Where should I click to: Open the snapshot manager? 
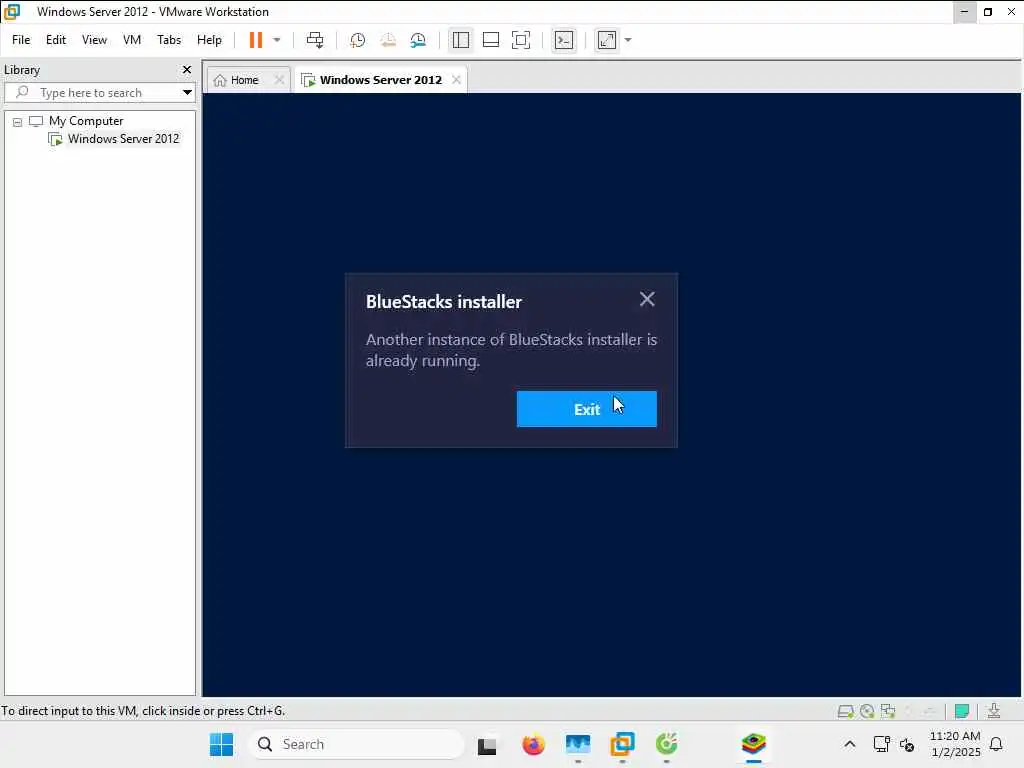point(418,40)
